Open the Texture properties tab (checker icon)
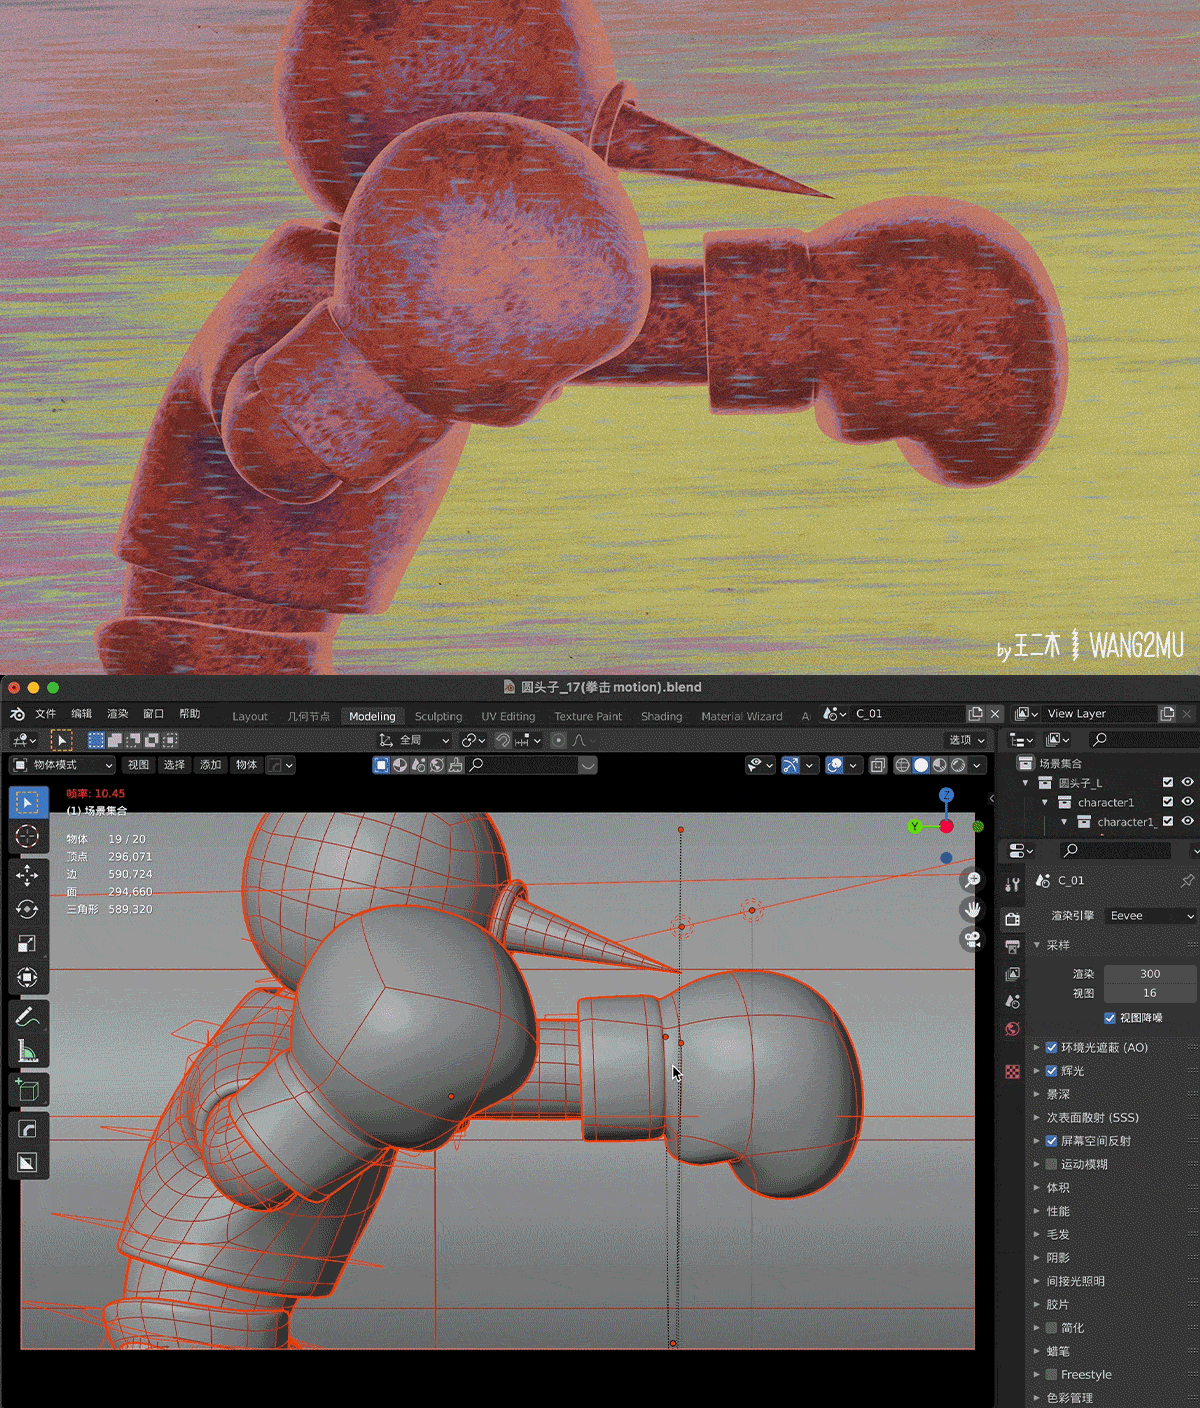 pos(1012,1072)
